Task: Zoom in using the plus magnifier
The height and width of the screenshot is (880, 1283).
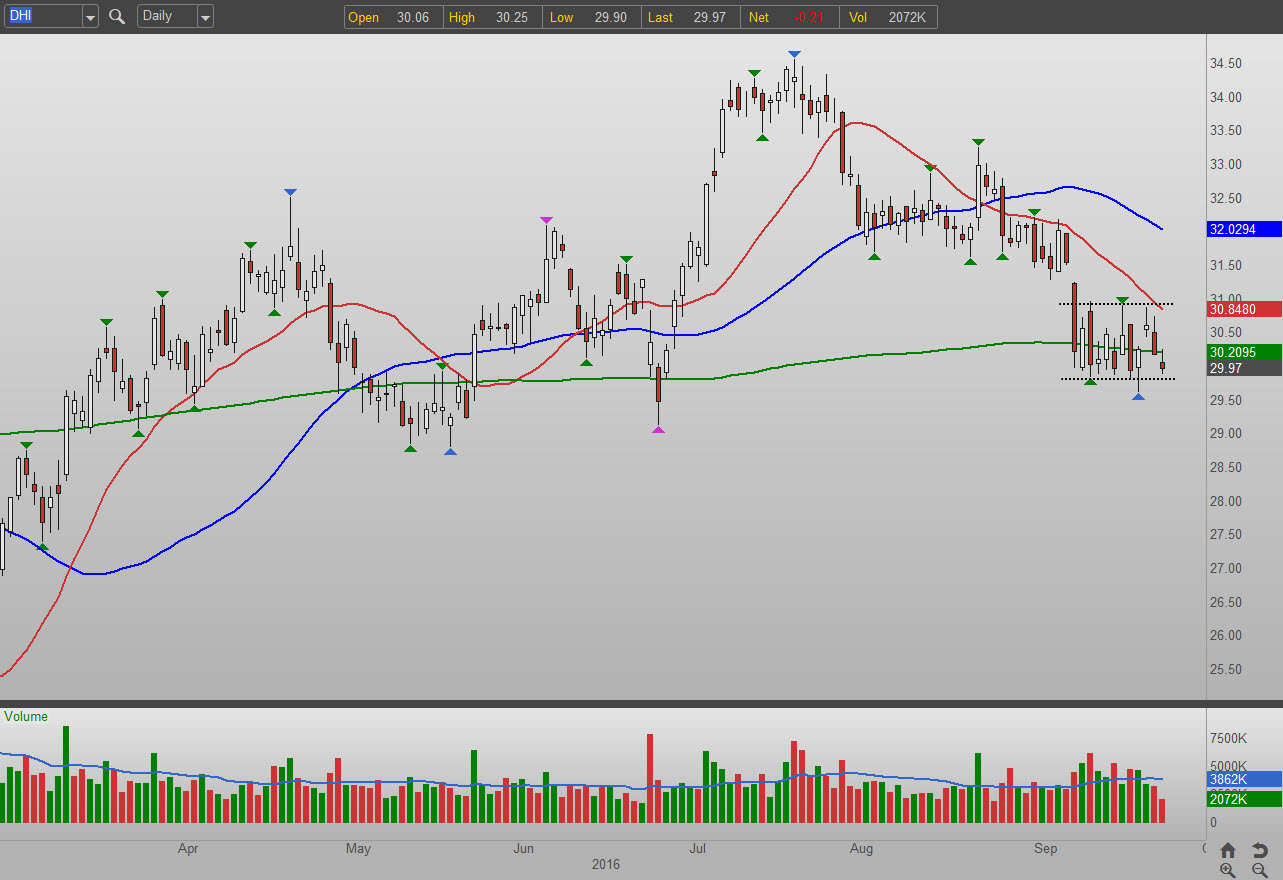Action: click(x=1228, y=870)
